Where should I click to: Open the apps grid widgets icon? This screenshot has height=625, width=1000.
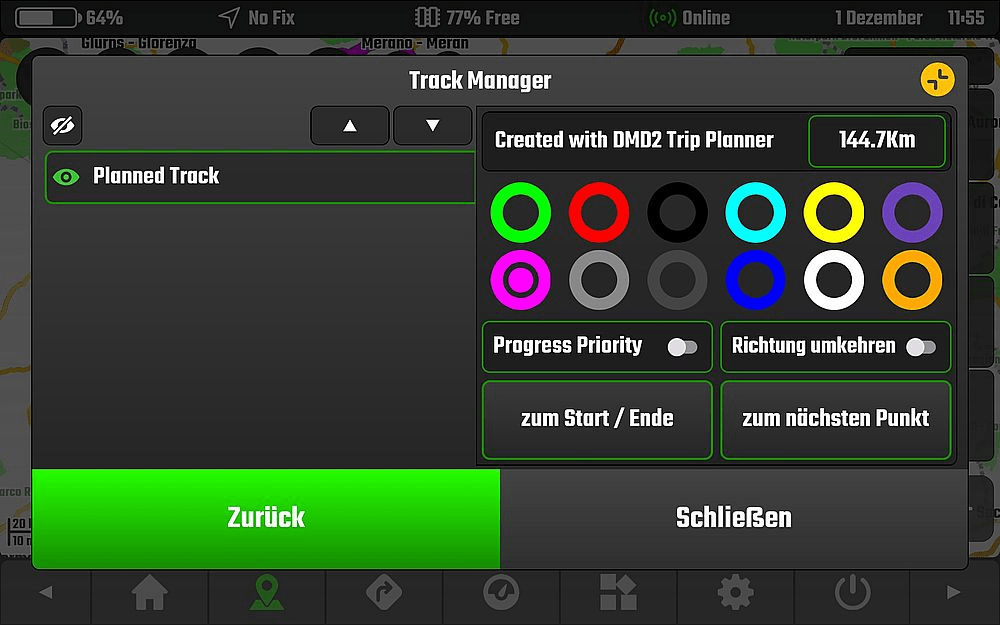pyautogui.click(x=618, y=592)
